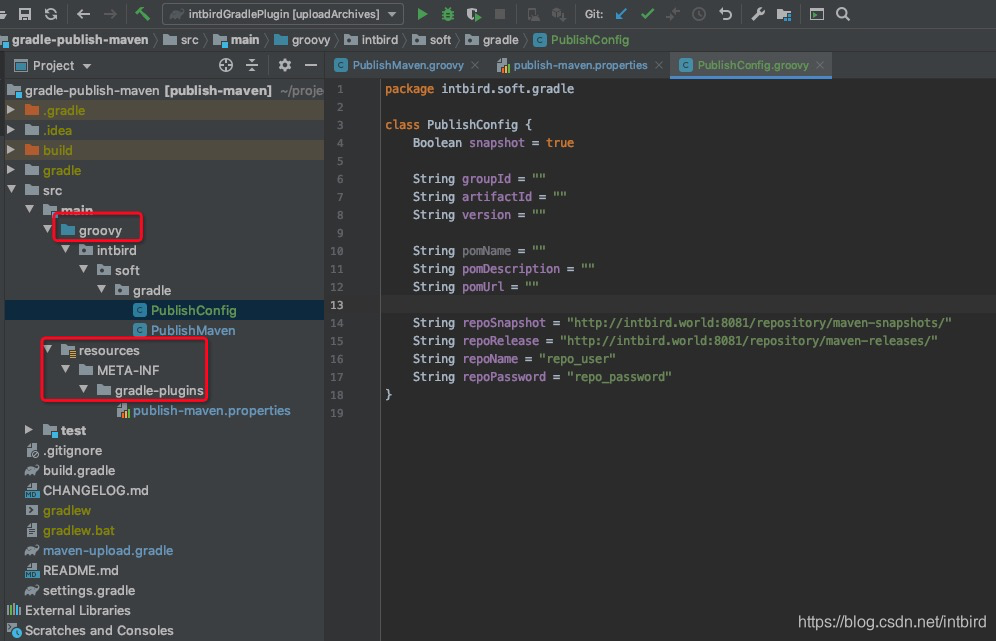
Task: Open settings with the wrench icon
Action: (x=758, y=14)
